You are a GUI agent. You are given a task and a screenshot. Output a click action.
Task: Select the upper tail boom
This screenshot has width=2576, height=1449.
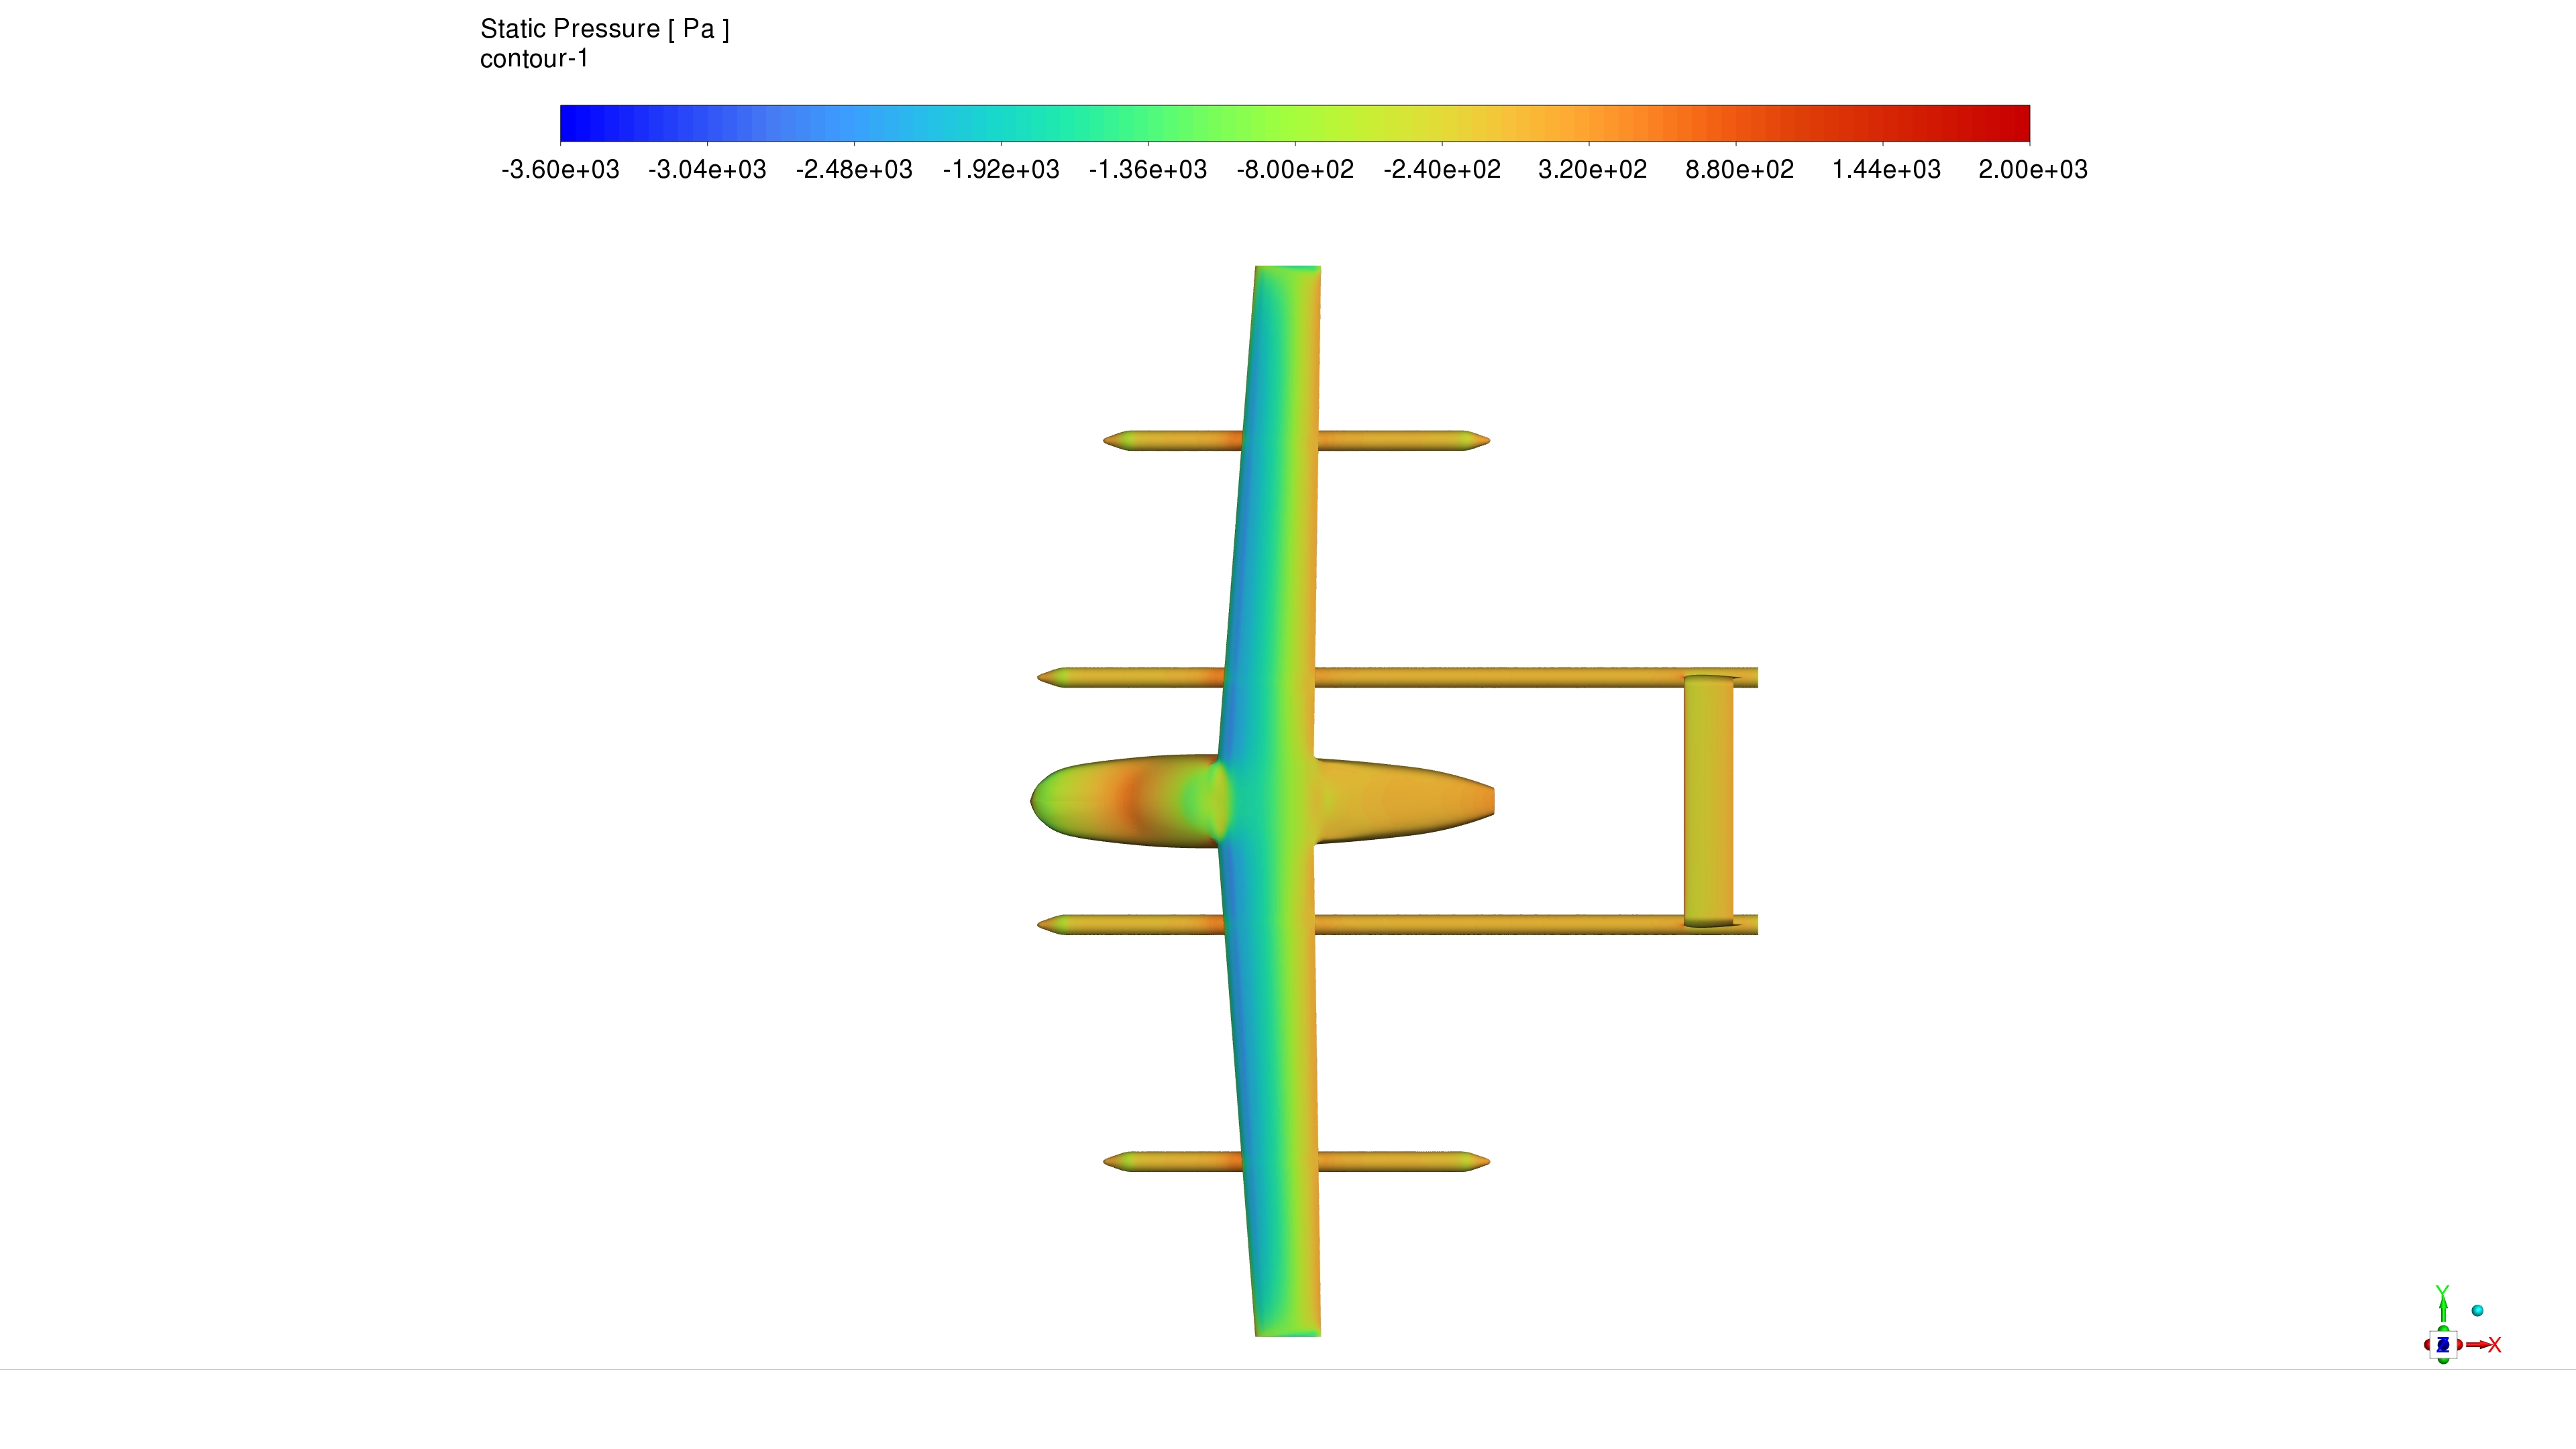pos(1500,678)
